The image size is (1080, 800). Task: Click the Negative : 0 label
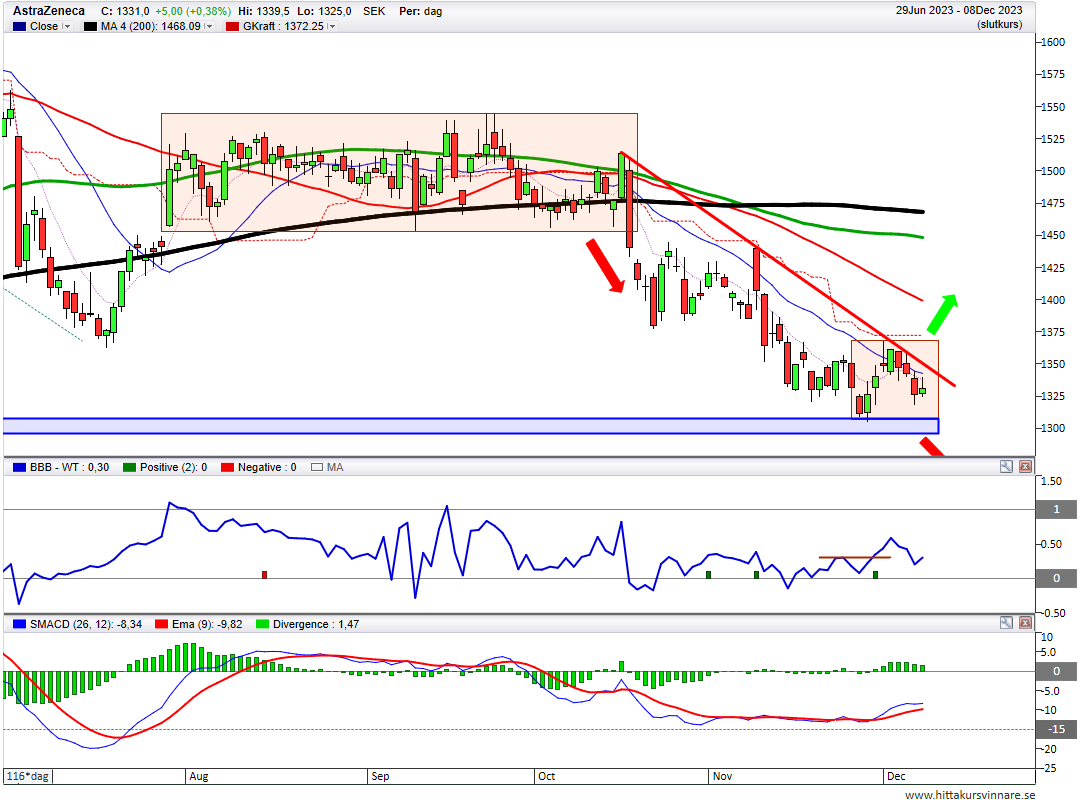(267, 467)
